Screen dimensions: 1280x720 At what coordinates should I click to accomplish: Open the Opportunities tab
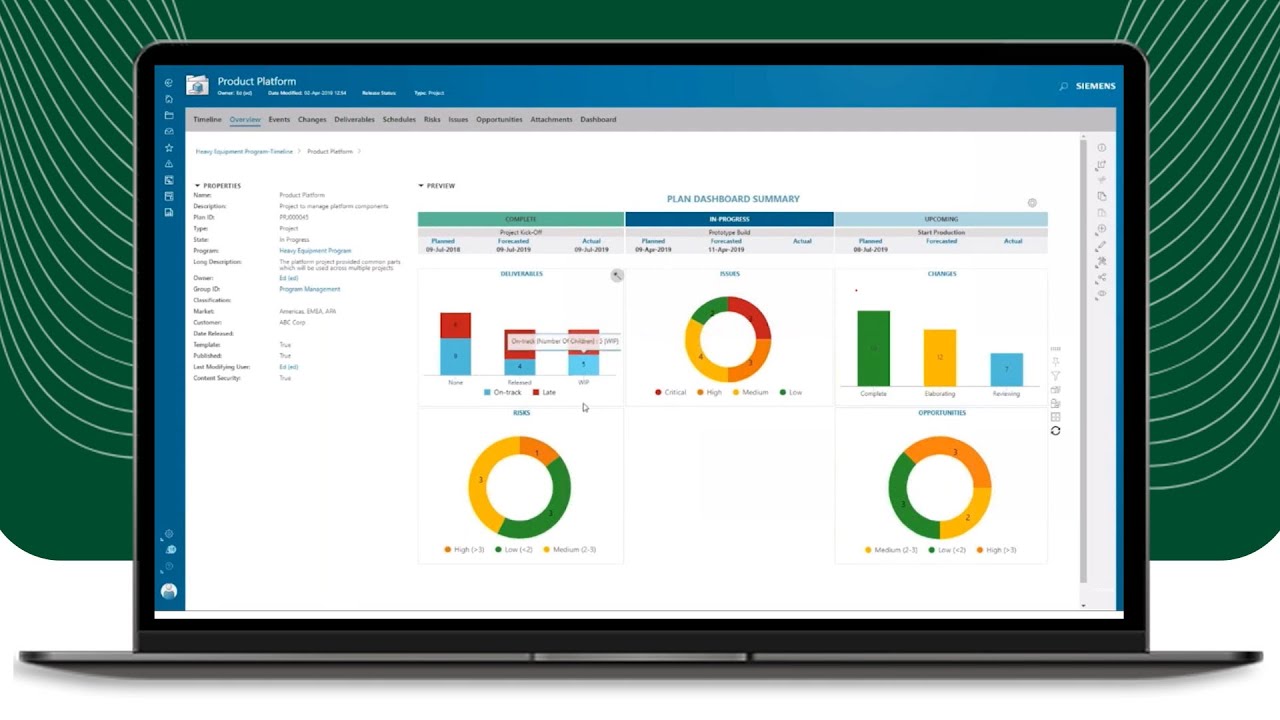point(499,120)
